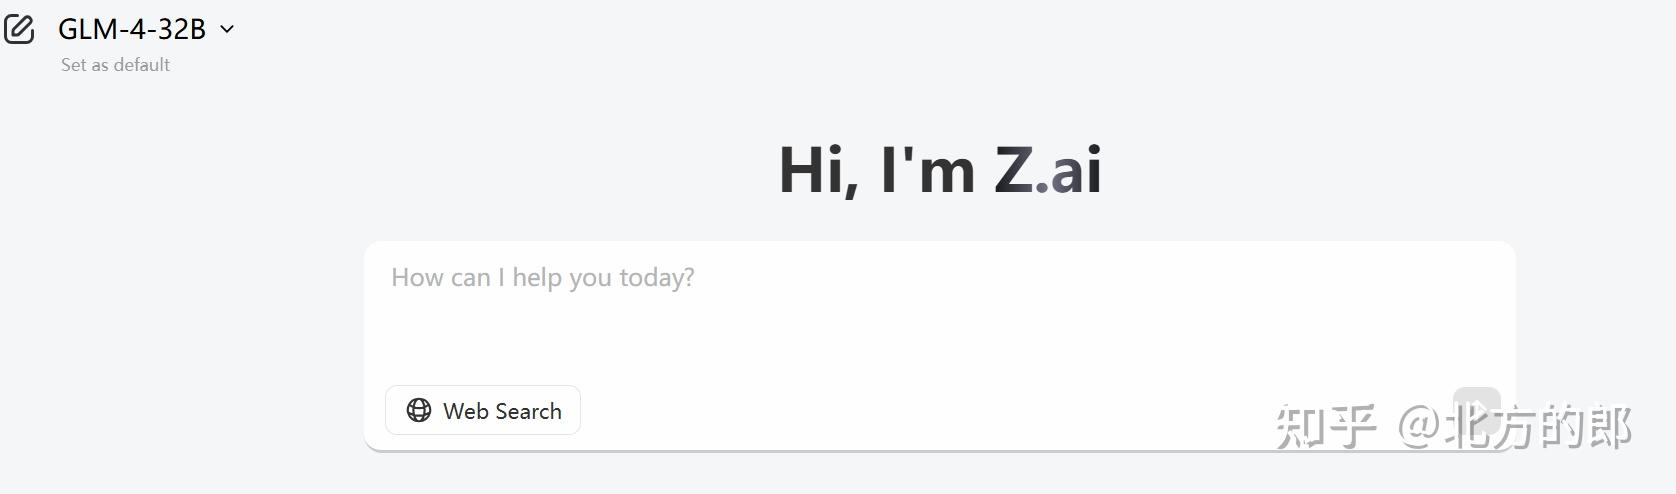Click the GLM-4-32B model name
Viewport: 1676px width, 494px height.
[x=132, y=30]
